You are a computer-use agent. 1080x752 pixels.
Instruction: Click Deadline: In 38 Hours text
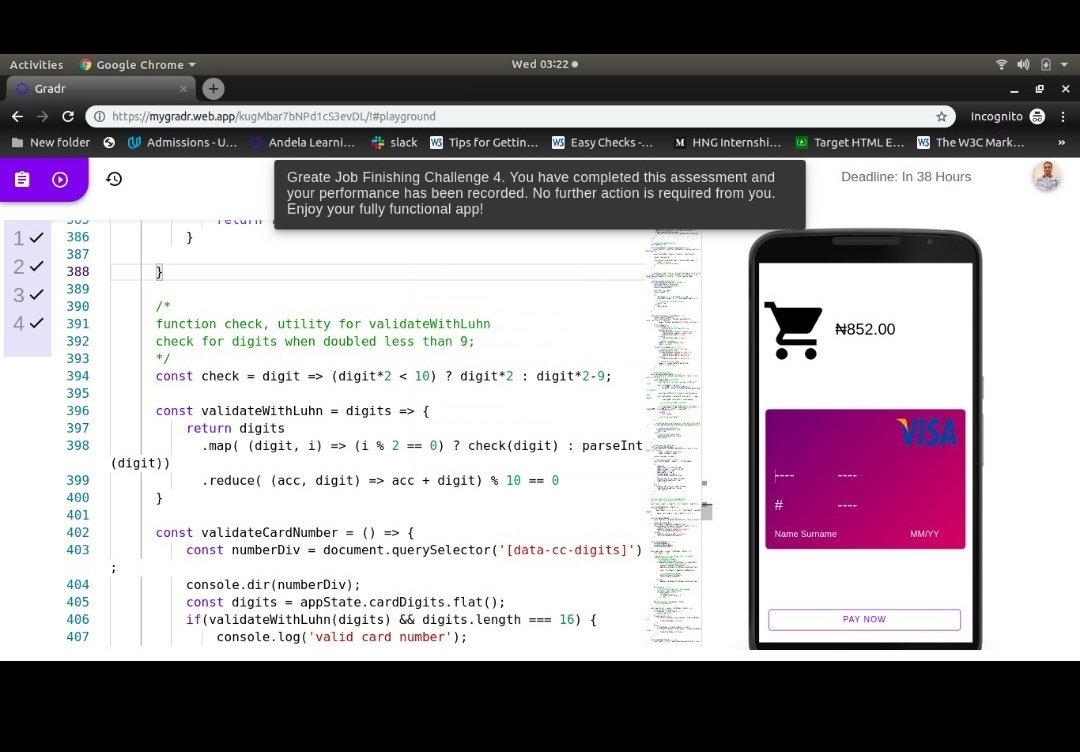point(906,177)
